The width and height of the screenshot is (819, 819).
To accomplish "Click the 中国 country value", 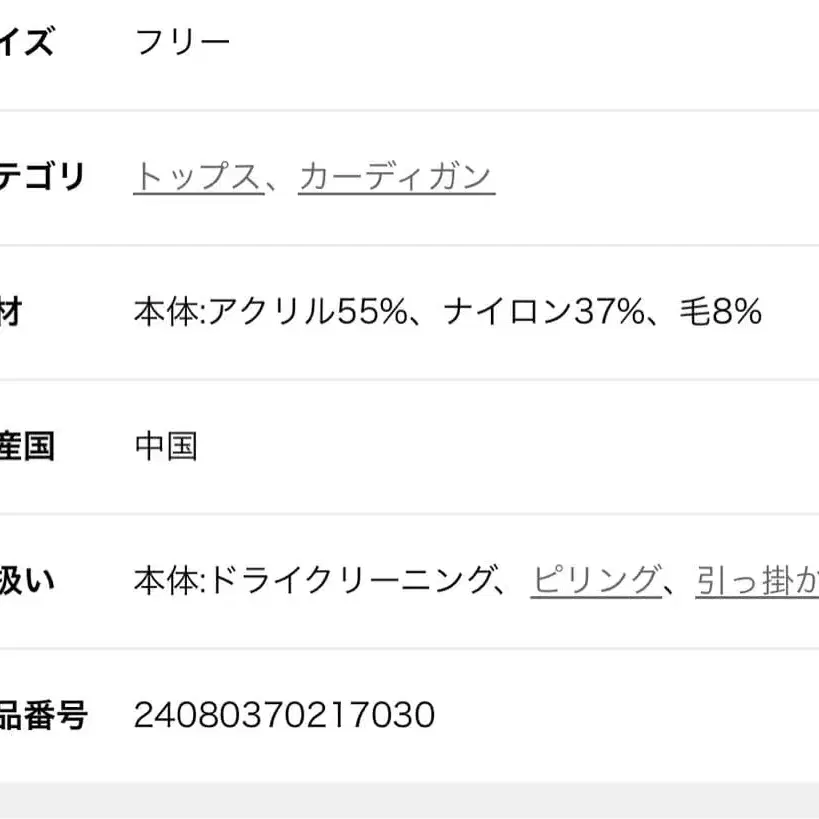I will [x=166, y=446].
